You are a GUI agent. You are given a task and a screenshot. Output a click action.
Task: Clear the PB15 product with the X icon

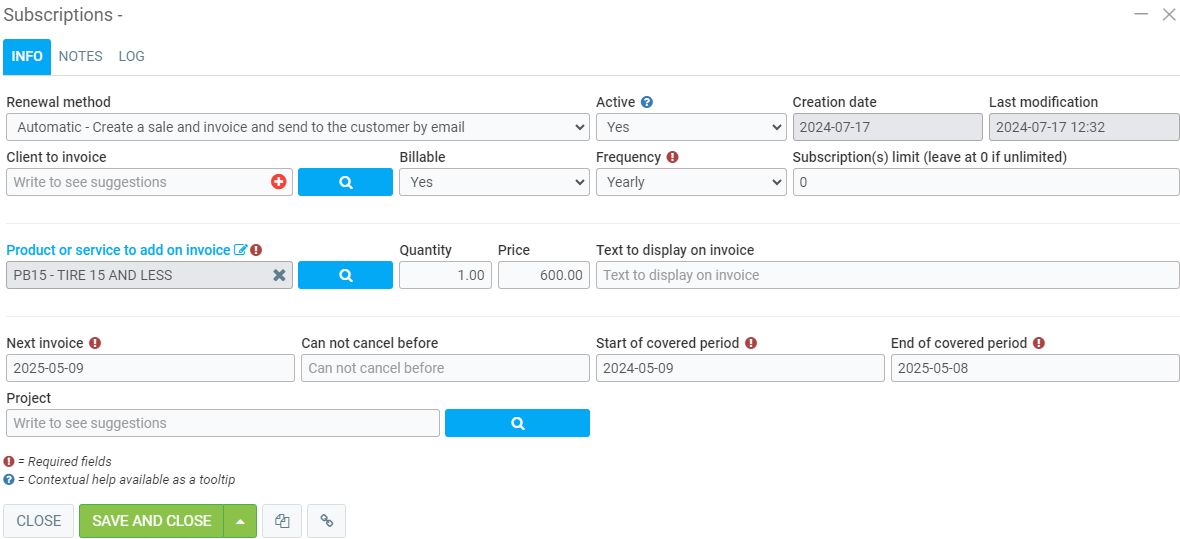click(x=280, y=275)
